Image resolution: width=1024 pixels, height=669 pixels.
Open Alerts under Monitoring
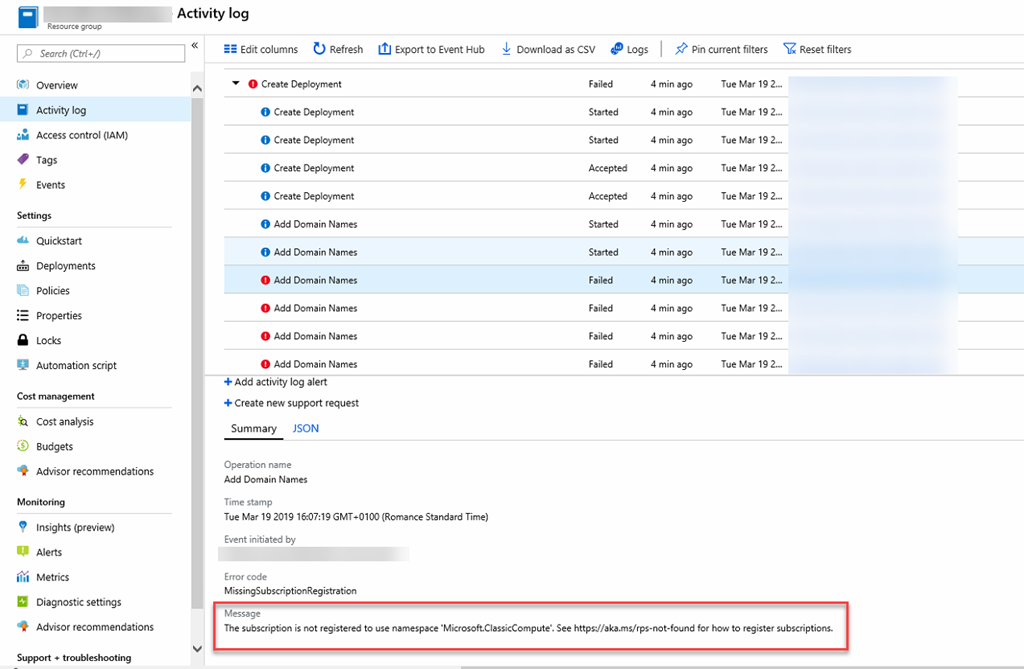click(x=49, y=552)
